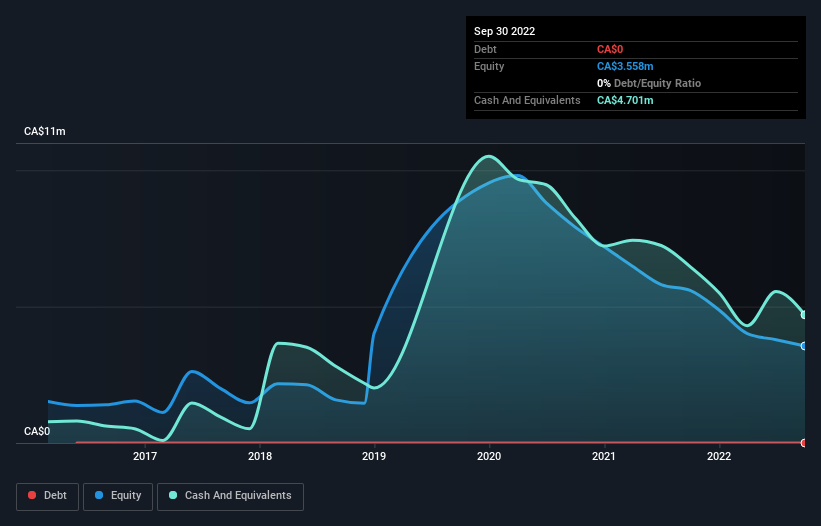The width and height of the screenshot is (821, 526).
Task: Click the Equity tooltip row label
Action: (x=489, y=66)
